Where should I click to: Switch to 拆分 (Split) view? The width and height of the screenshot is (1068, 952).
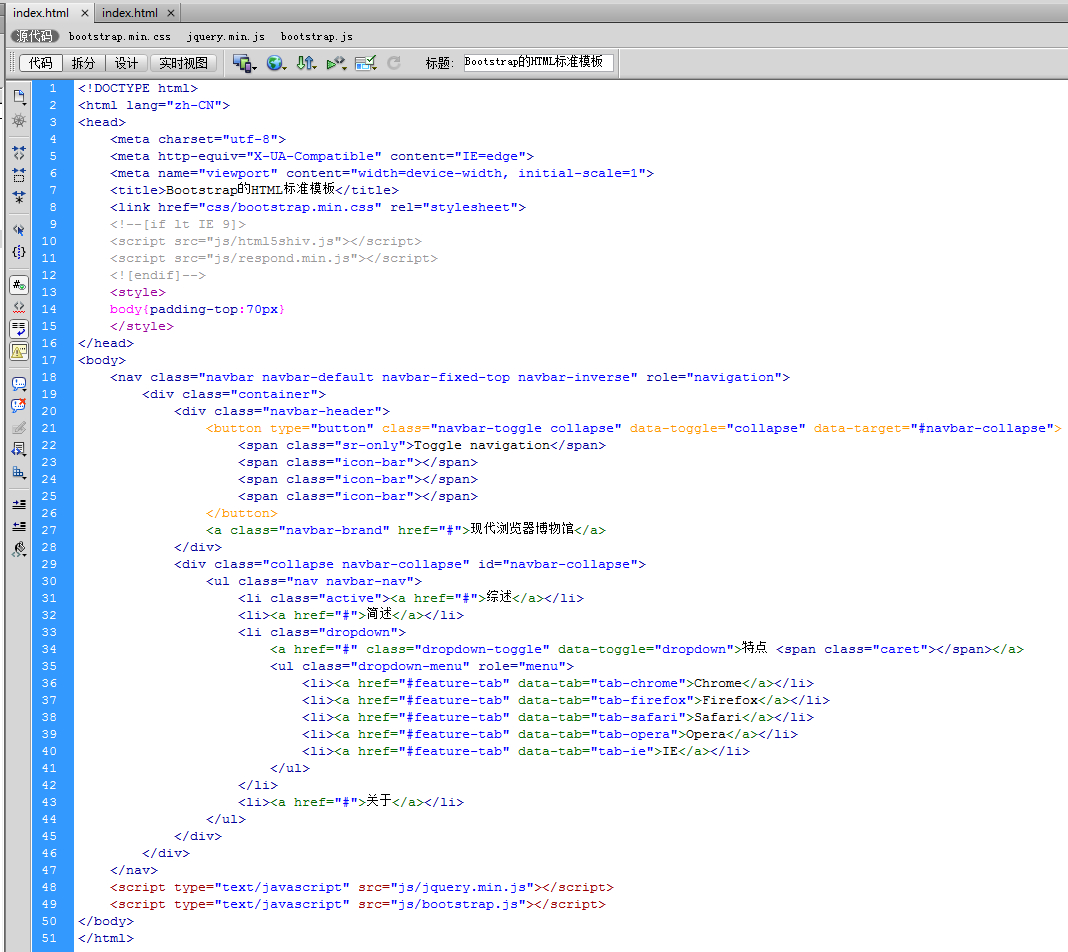(x=84, y=63)
